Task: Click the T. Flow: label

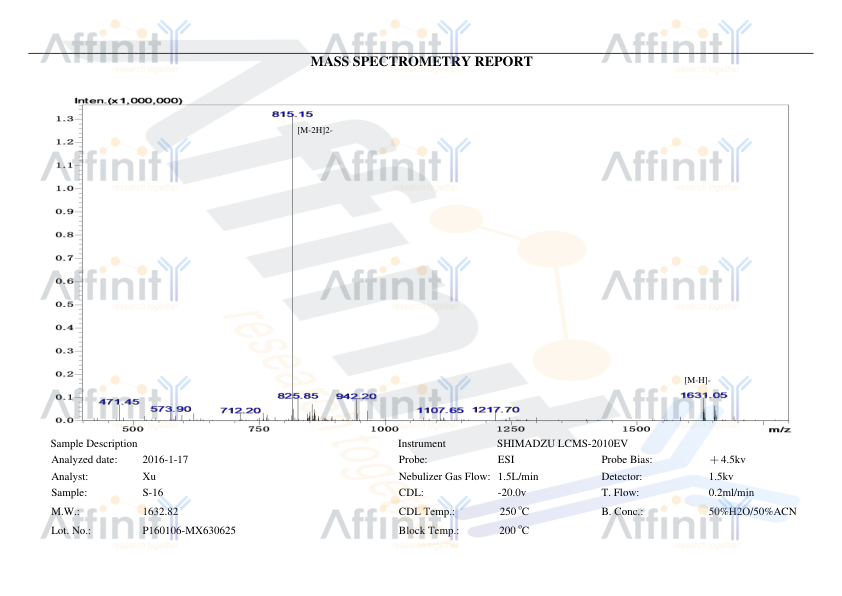Action: [x=620, y=492]
